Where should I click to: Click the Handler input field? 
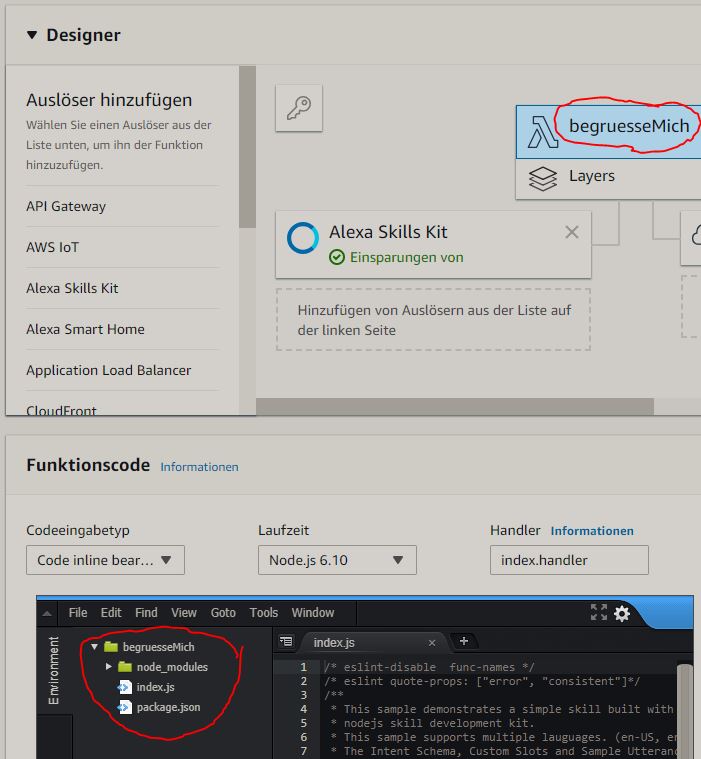click(568, 560)
